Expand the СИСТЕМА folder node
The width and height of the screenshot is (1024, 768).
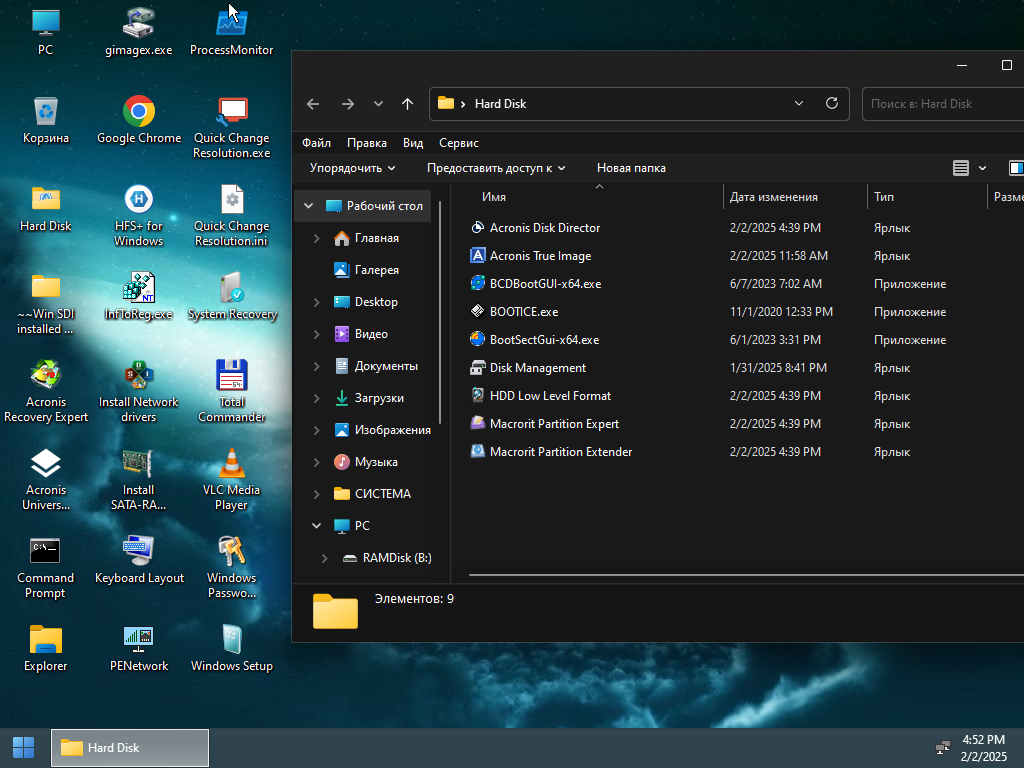point(317,494)
